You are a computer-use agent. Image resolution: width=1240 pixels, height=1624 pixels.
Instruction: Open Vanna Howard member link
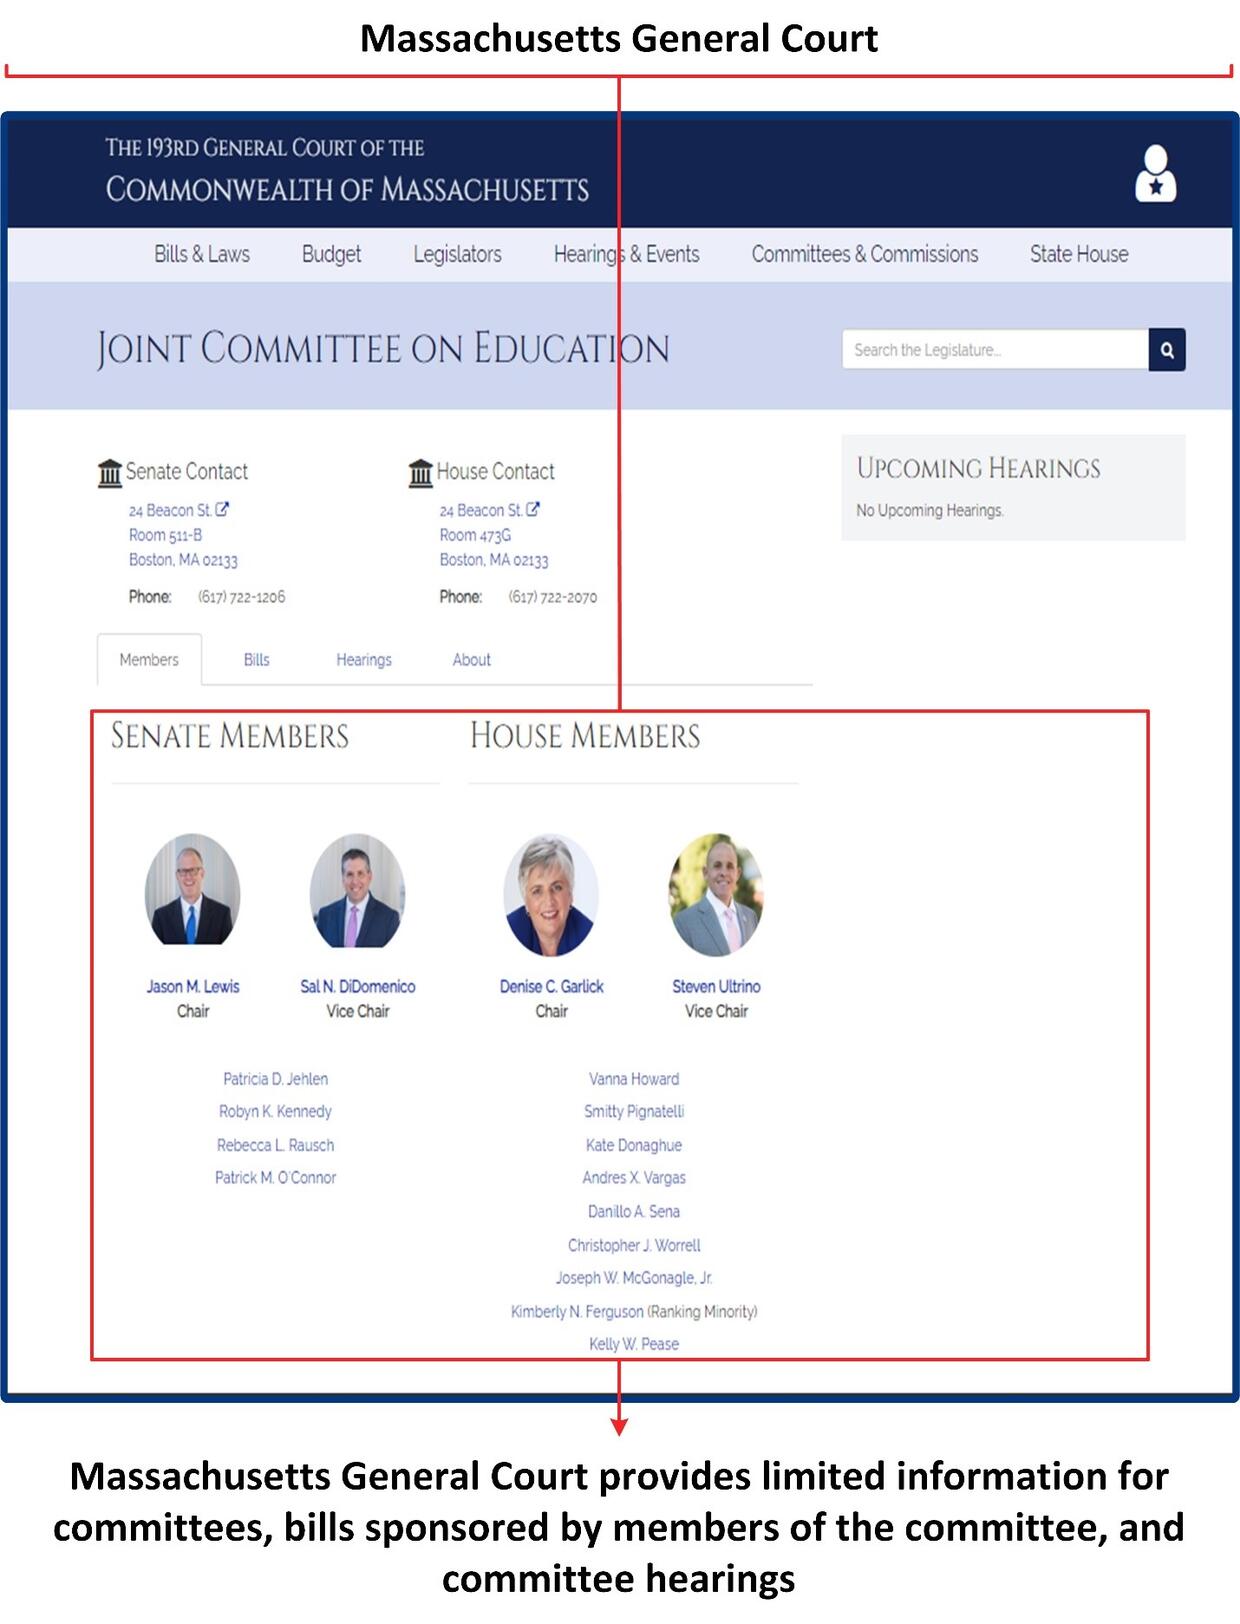coord(634,1079)
